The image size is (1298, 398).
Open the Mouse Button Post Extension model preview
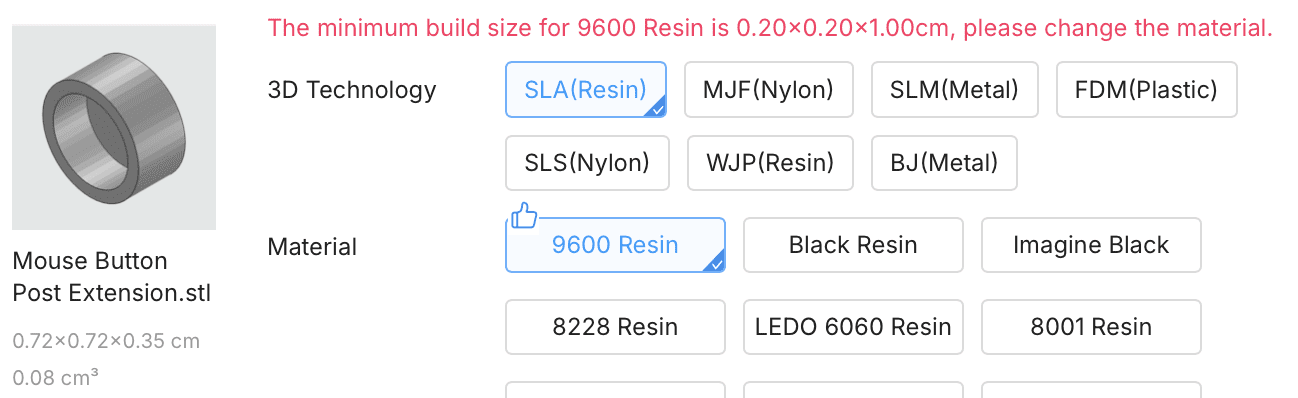(114, 128)
